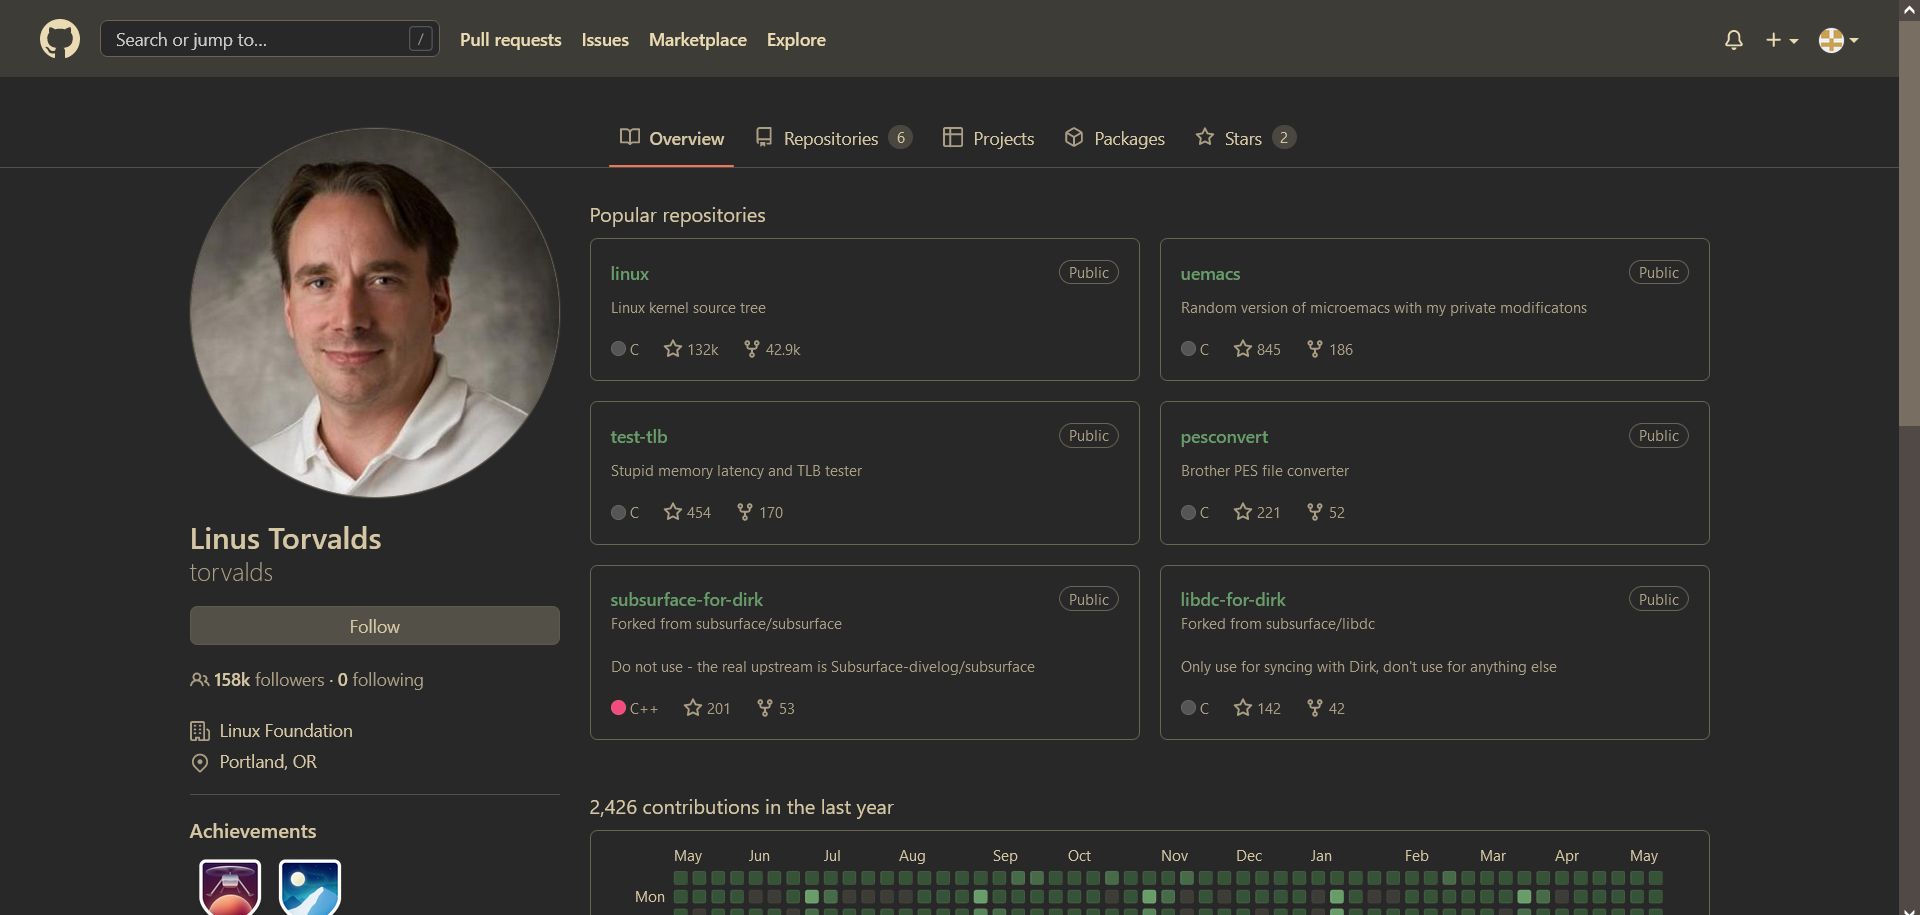The image size is (1920, 915).
Task: Select the gray C language dot on linux
Action: click(618, 348)
